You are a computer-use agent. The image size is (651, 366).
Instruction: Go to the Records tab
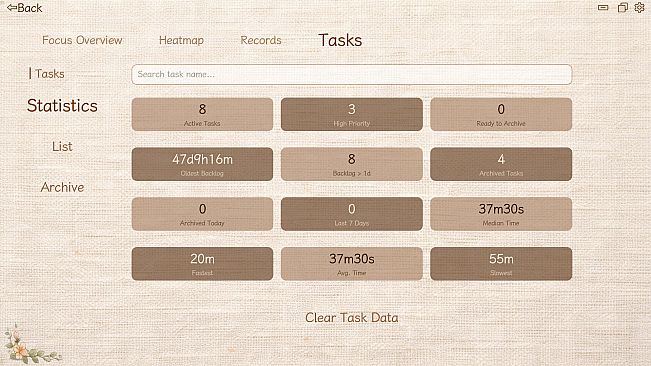coord(261,40)
